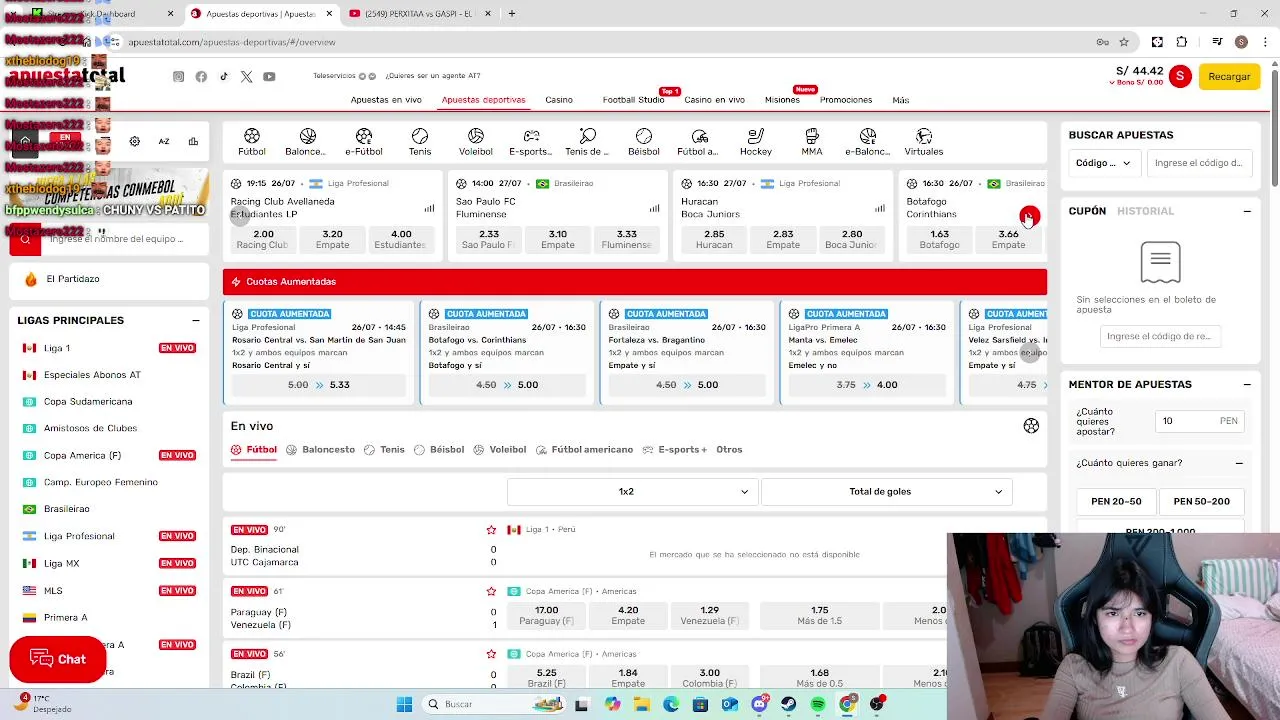This screenshot has width=1280, height=720.
Task: Switch to the Historial tab
Action: click(x=1145, y=211)
